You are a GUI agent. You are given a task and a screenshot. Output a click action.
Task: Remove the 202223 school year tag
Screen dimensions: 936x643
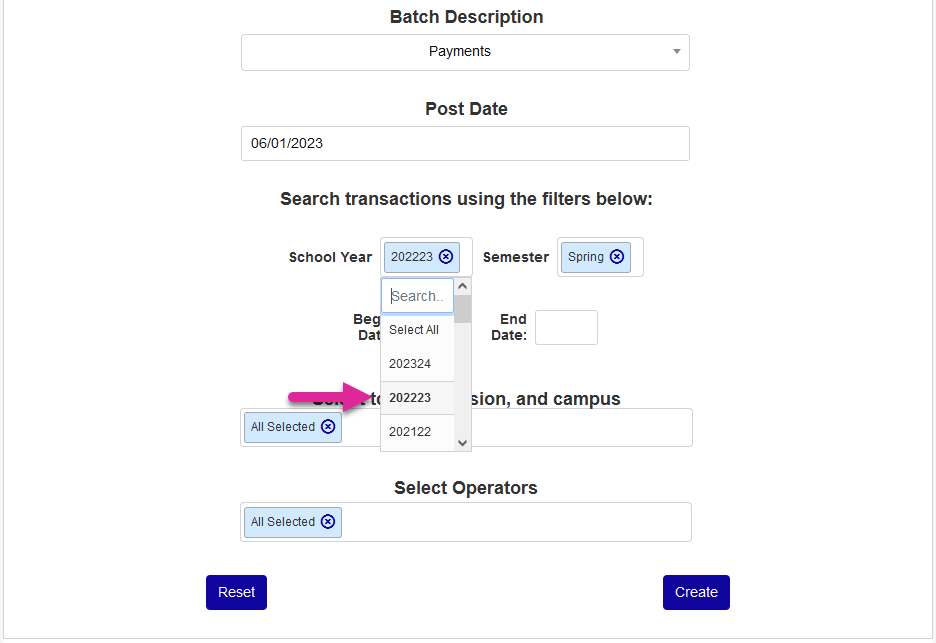coord(446,257)
